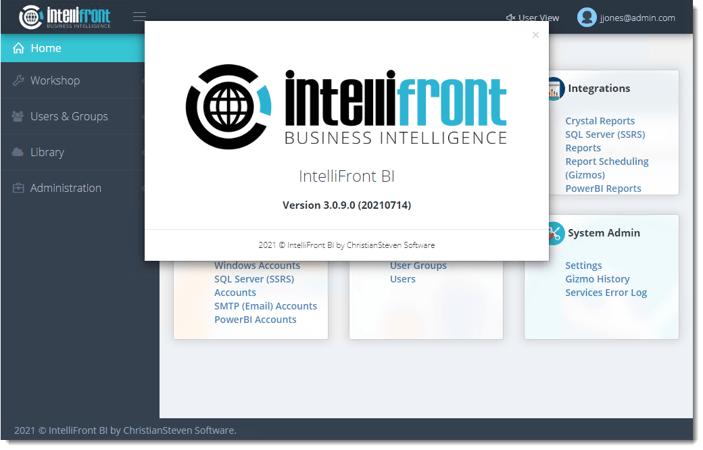Click the IntelliFront logo in the About dialog
This screenshot has height=450, width=703.
click(346, 107)
